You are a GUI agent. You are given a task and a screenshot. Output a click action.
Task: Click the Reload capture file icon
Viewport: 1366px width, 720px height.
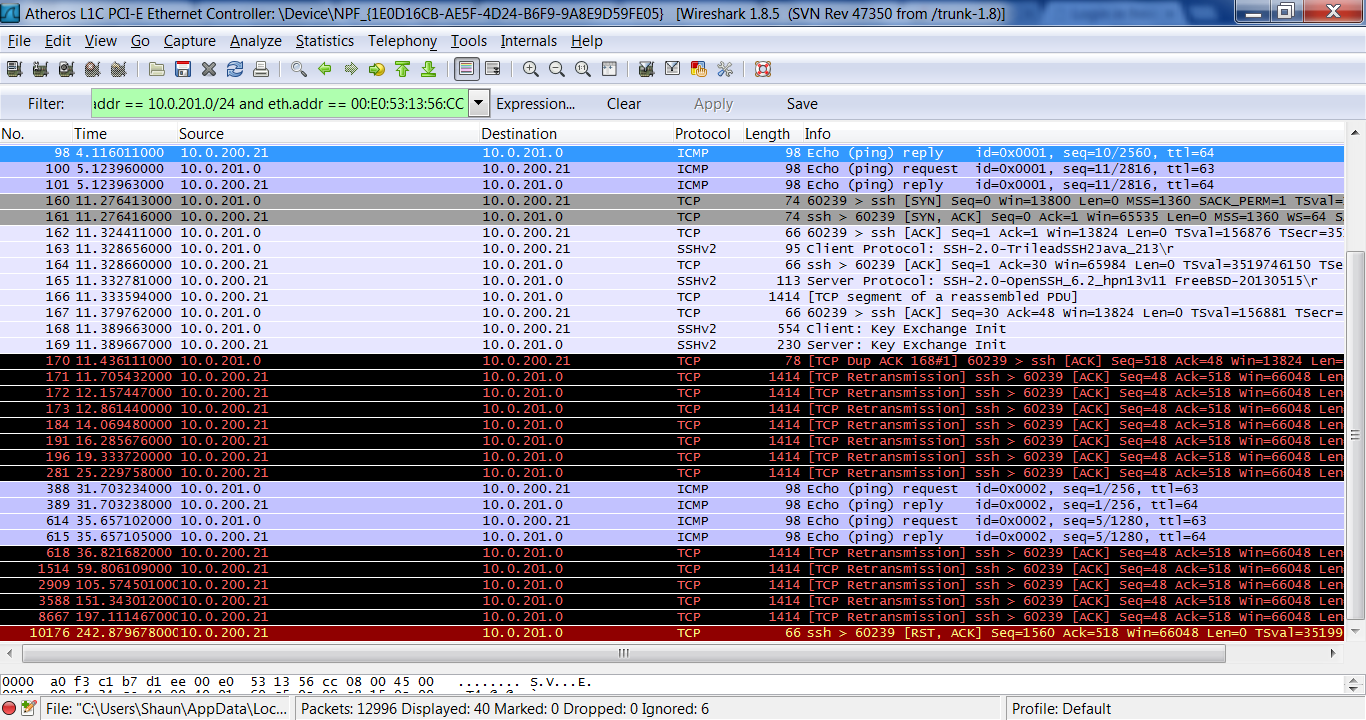[235, 69]
